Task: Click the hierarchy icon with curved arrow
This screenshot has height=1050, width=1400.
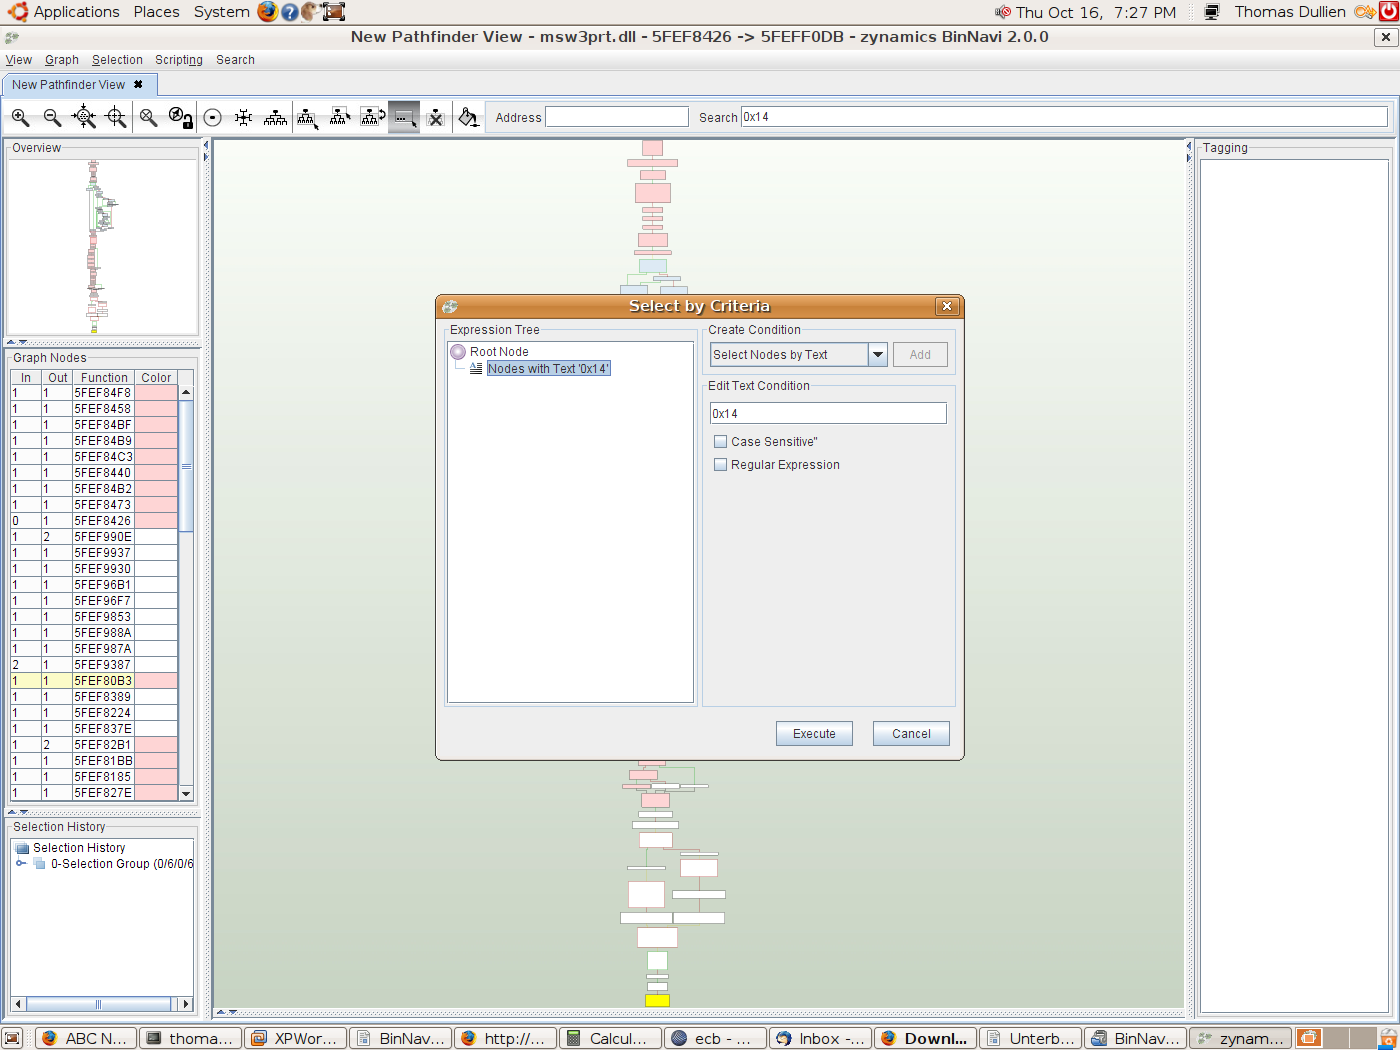Action: (x=372, y=117)
